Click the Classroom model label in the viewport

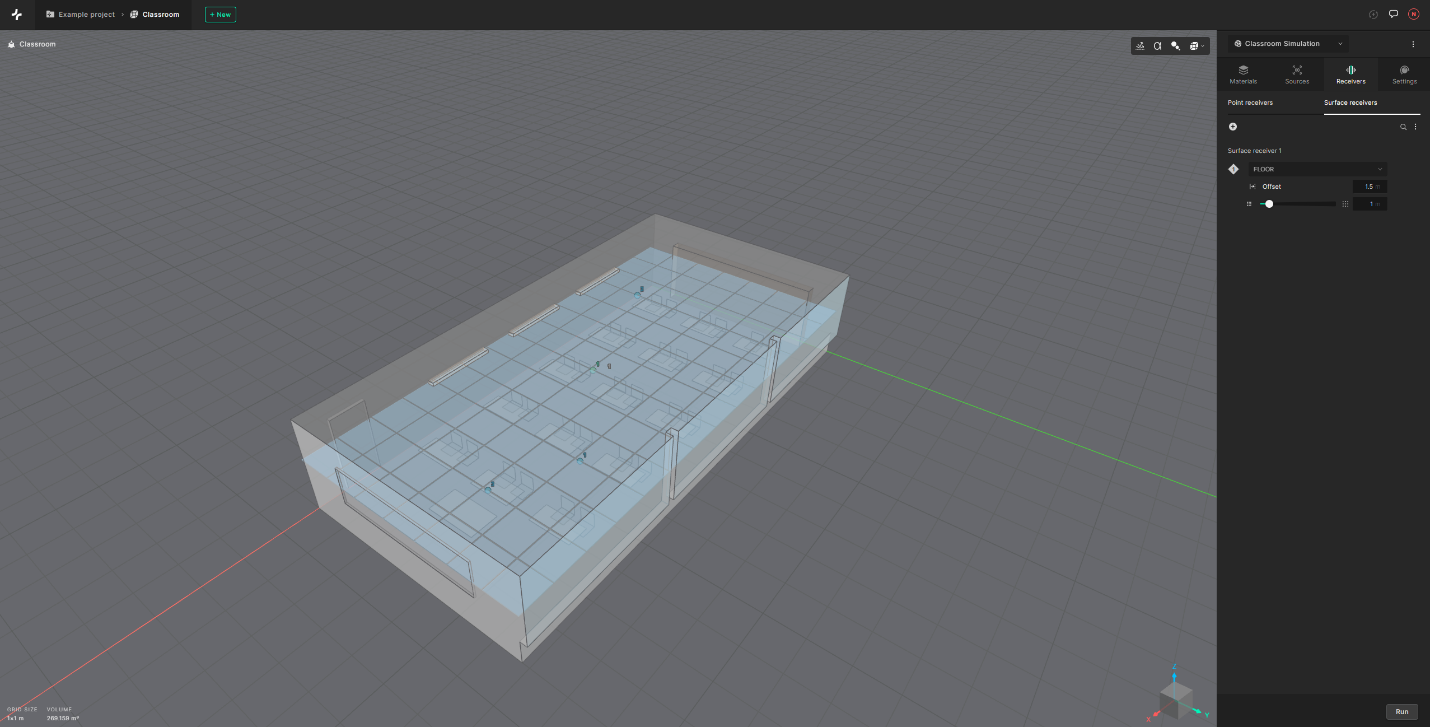click(x=32, y=44)
